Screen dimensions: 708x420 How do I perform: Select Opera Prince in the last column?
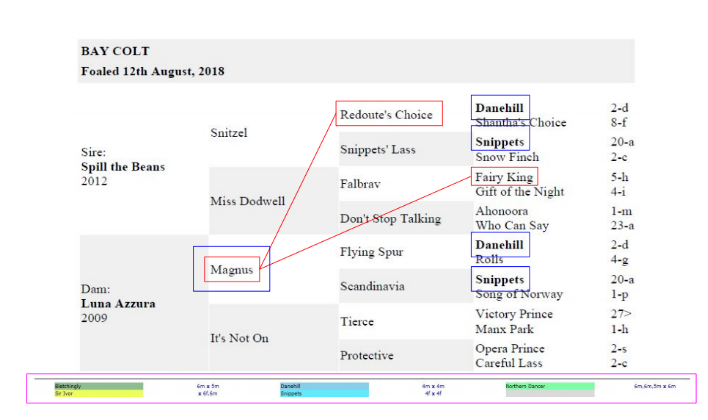(510, 349)
